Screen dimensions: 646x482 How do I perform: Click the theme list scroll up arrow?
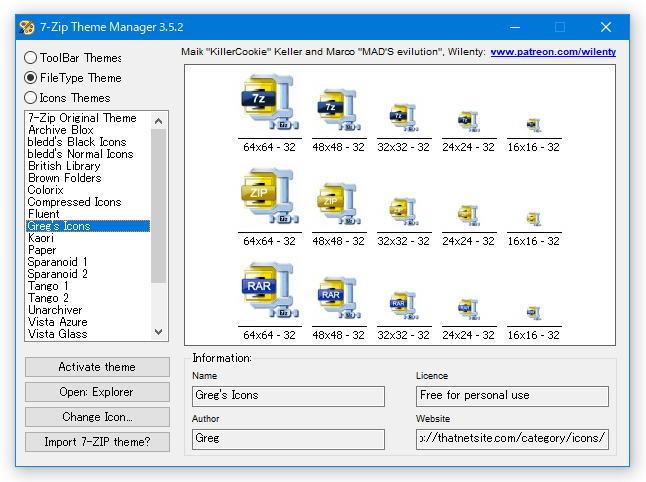[159, 121]
